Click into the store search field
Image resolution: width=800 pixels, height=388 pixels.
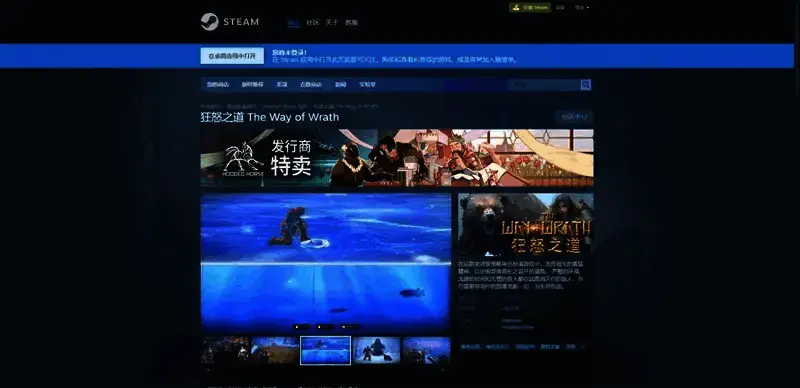point(544,85)
